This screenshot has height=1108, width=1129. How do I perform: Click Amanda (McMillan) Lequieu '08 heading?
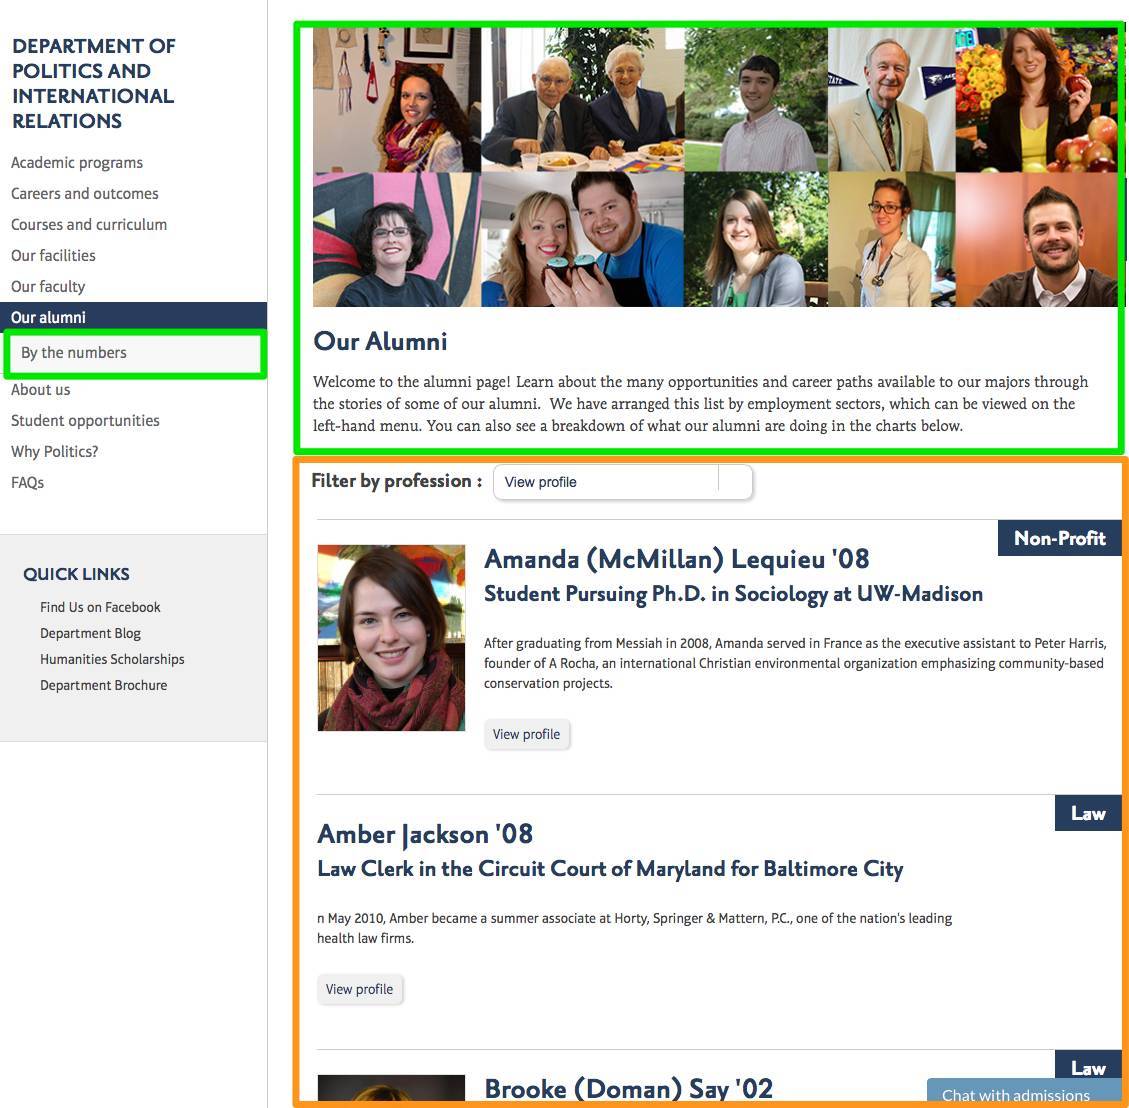pyautogui.click(x=676, y=559)
